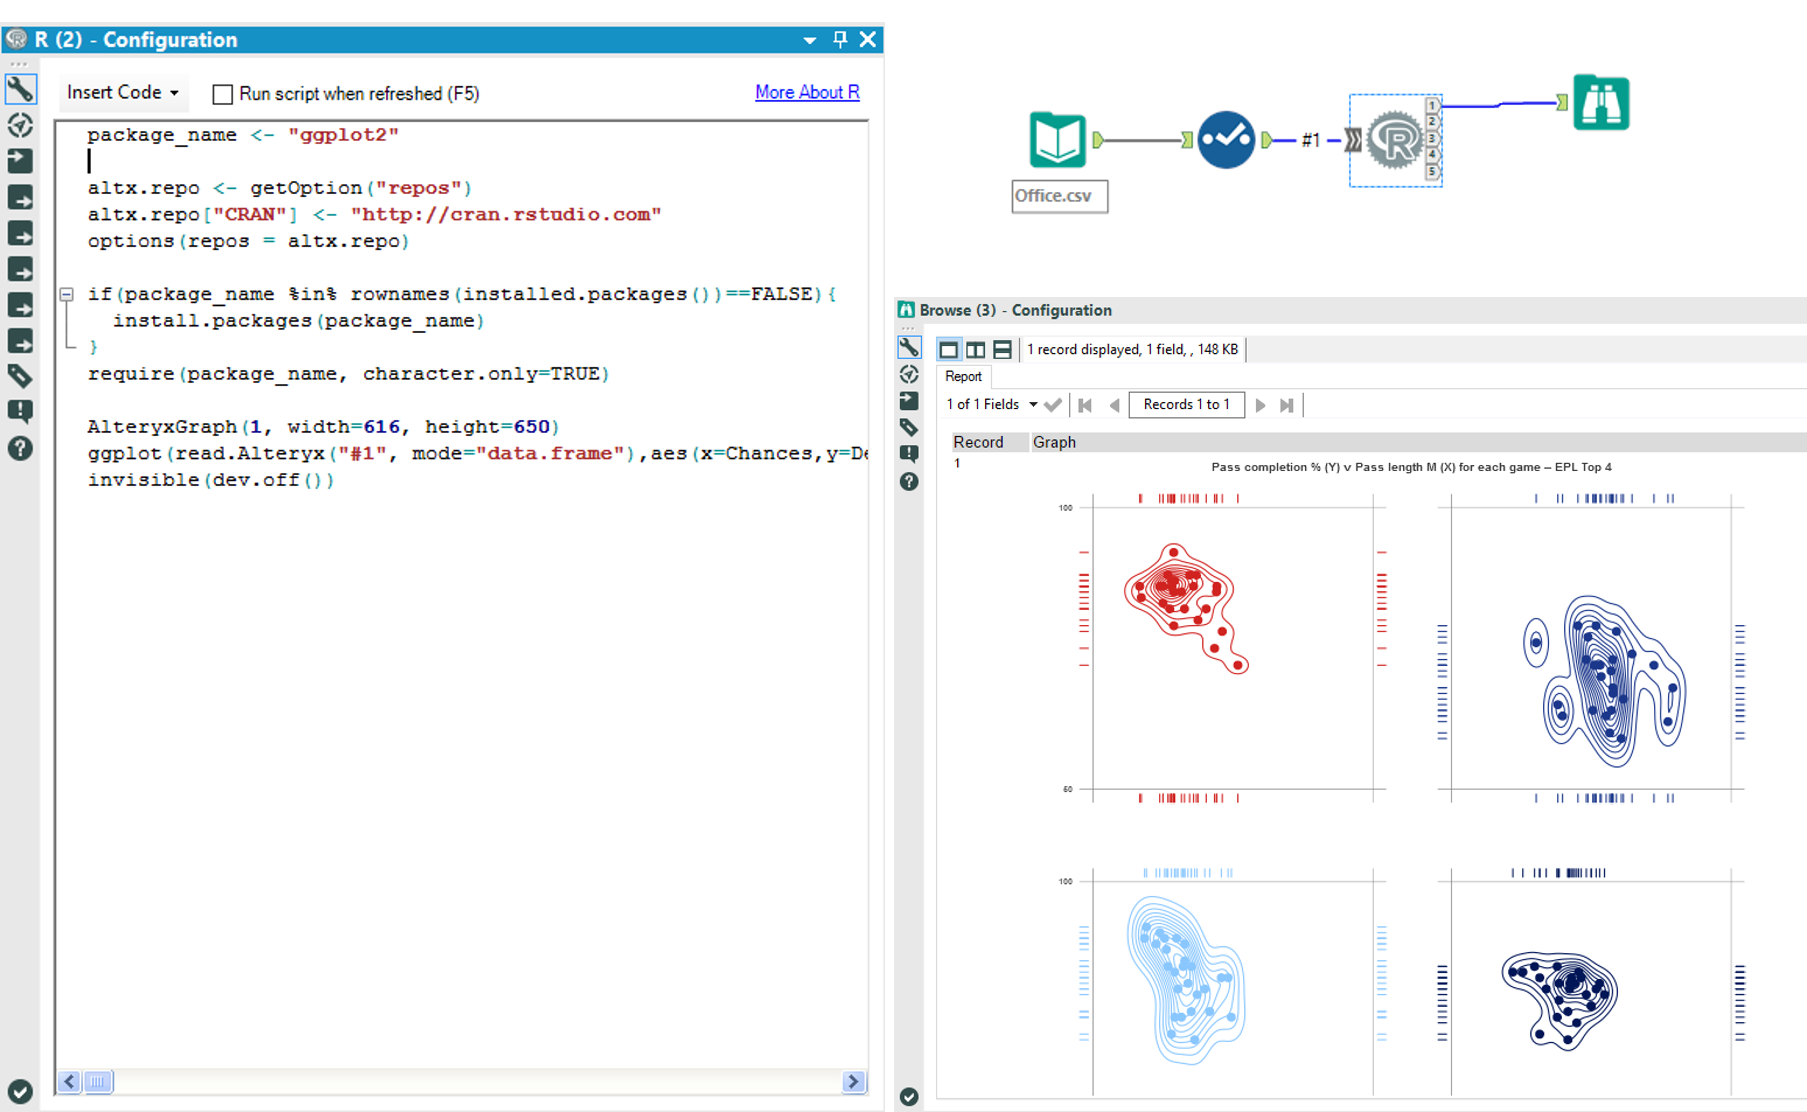Jump to the last record
Image resolution: width=1807 pixels, height=1112 pixels.
(x=1287, y=405)
